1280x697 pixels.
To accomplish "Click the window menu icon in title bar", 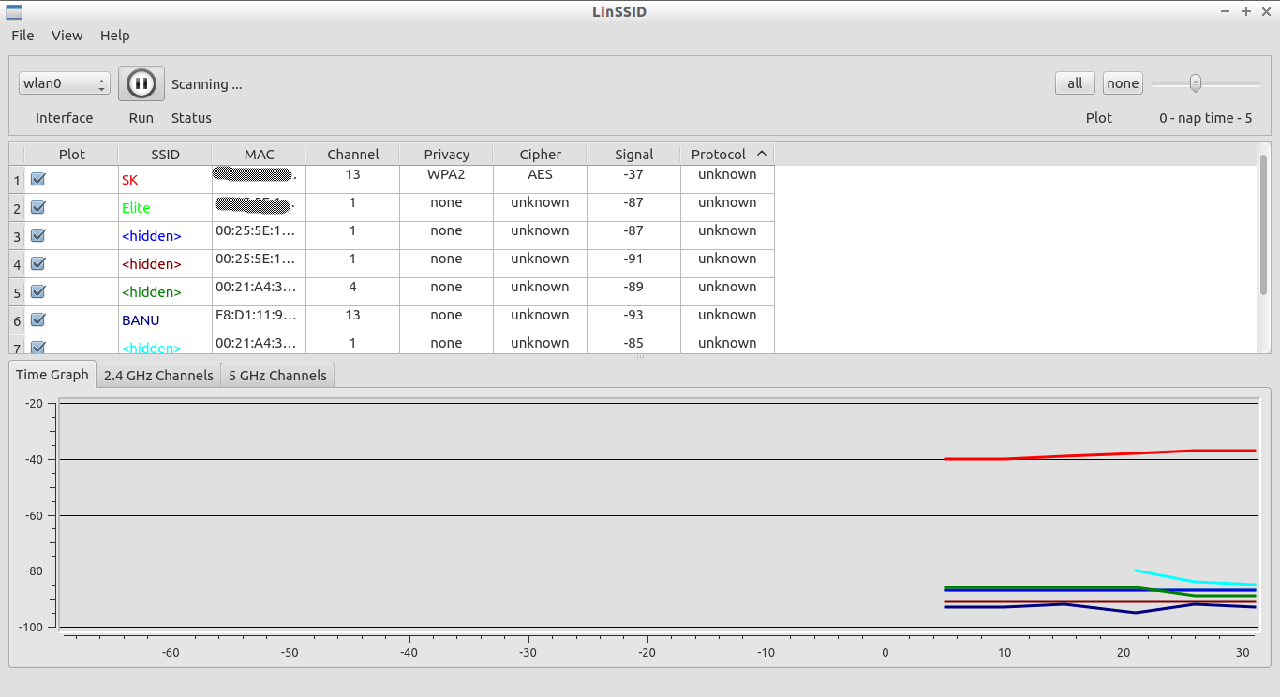I will click(14, 12).
